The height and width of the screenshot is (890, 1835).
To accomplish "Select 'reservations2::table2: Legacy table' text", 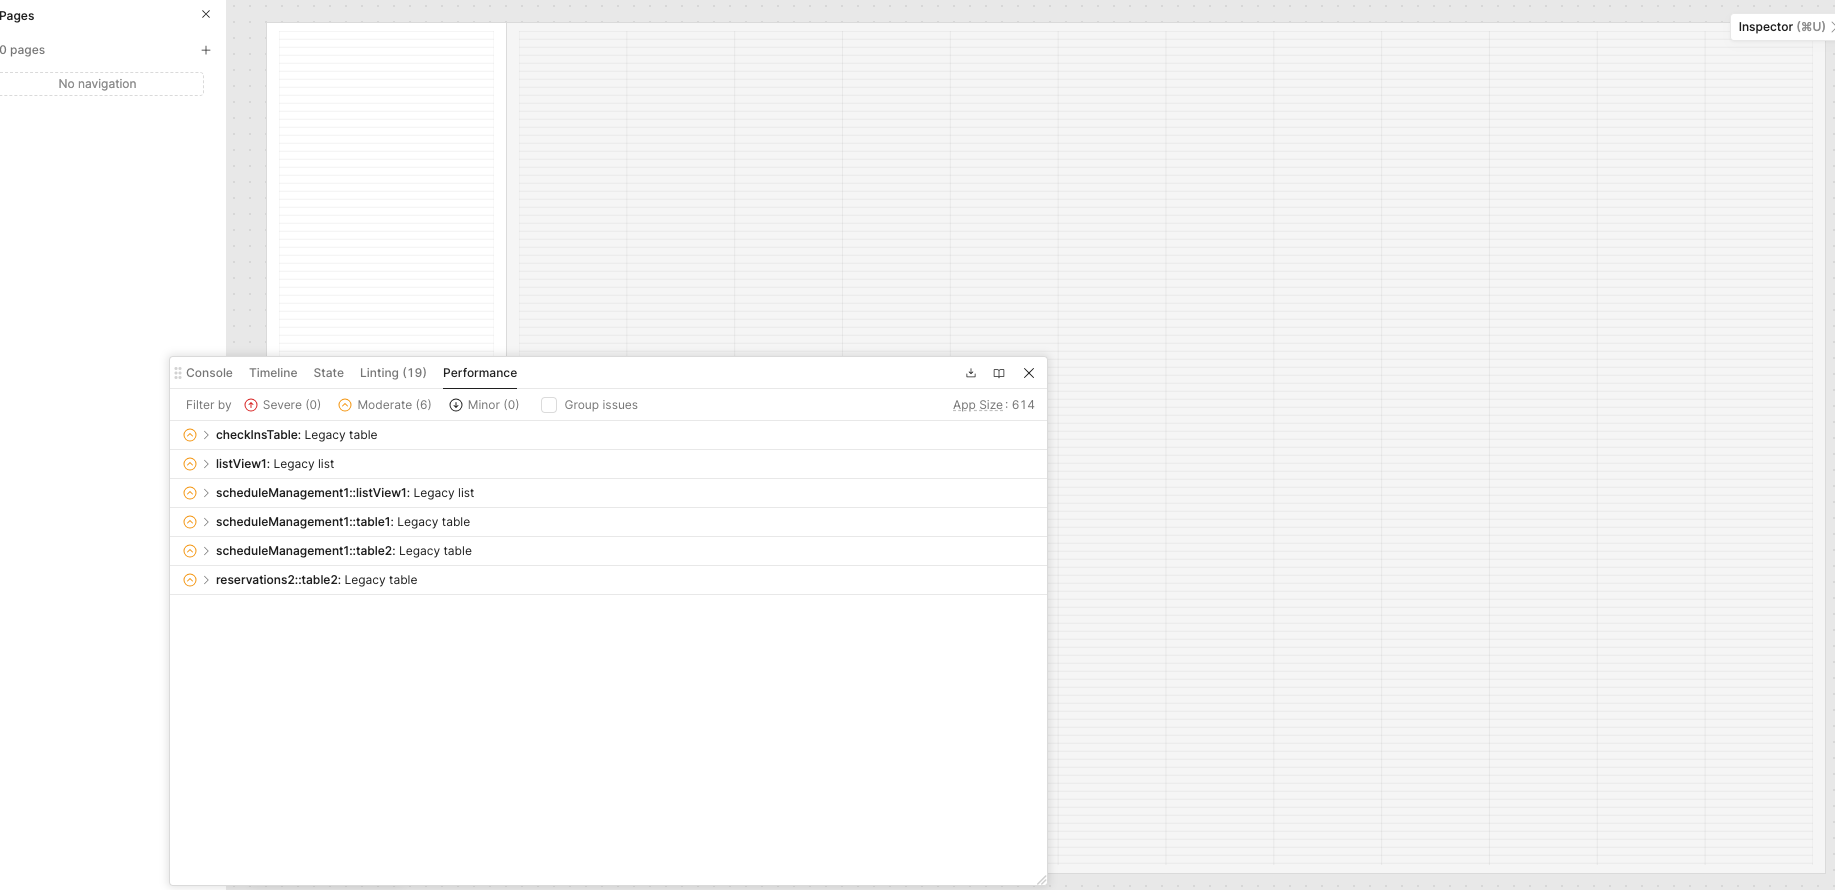I will pos(317,580).
